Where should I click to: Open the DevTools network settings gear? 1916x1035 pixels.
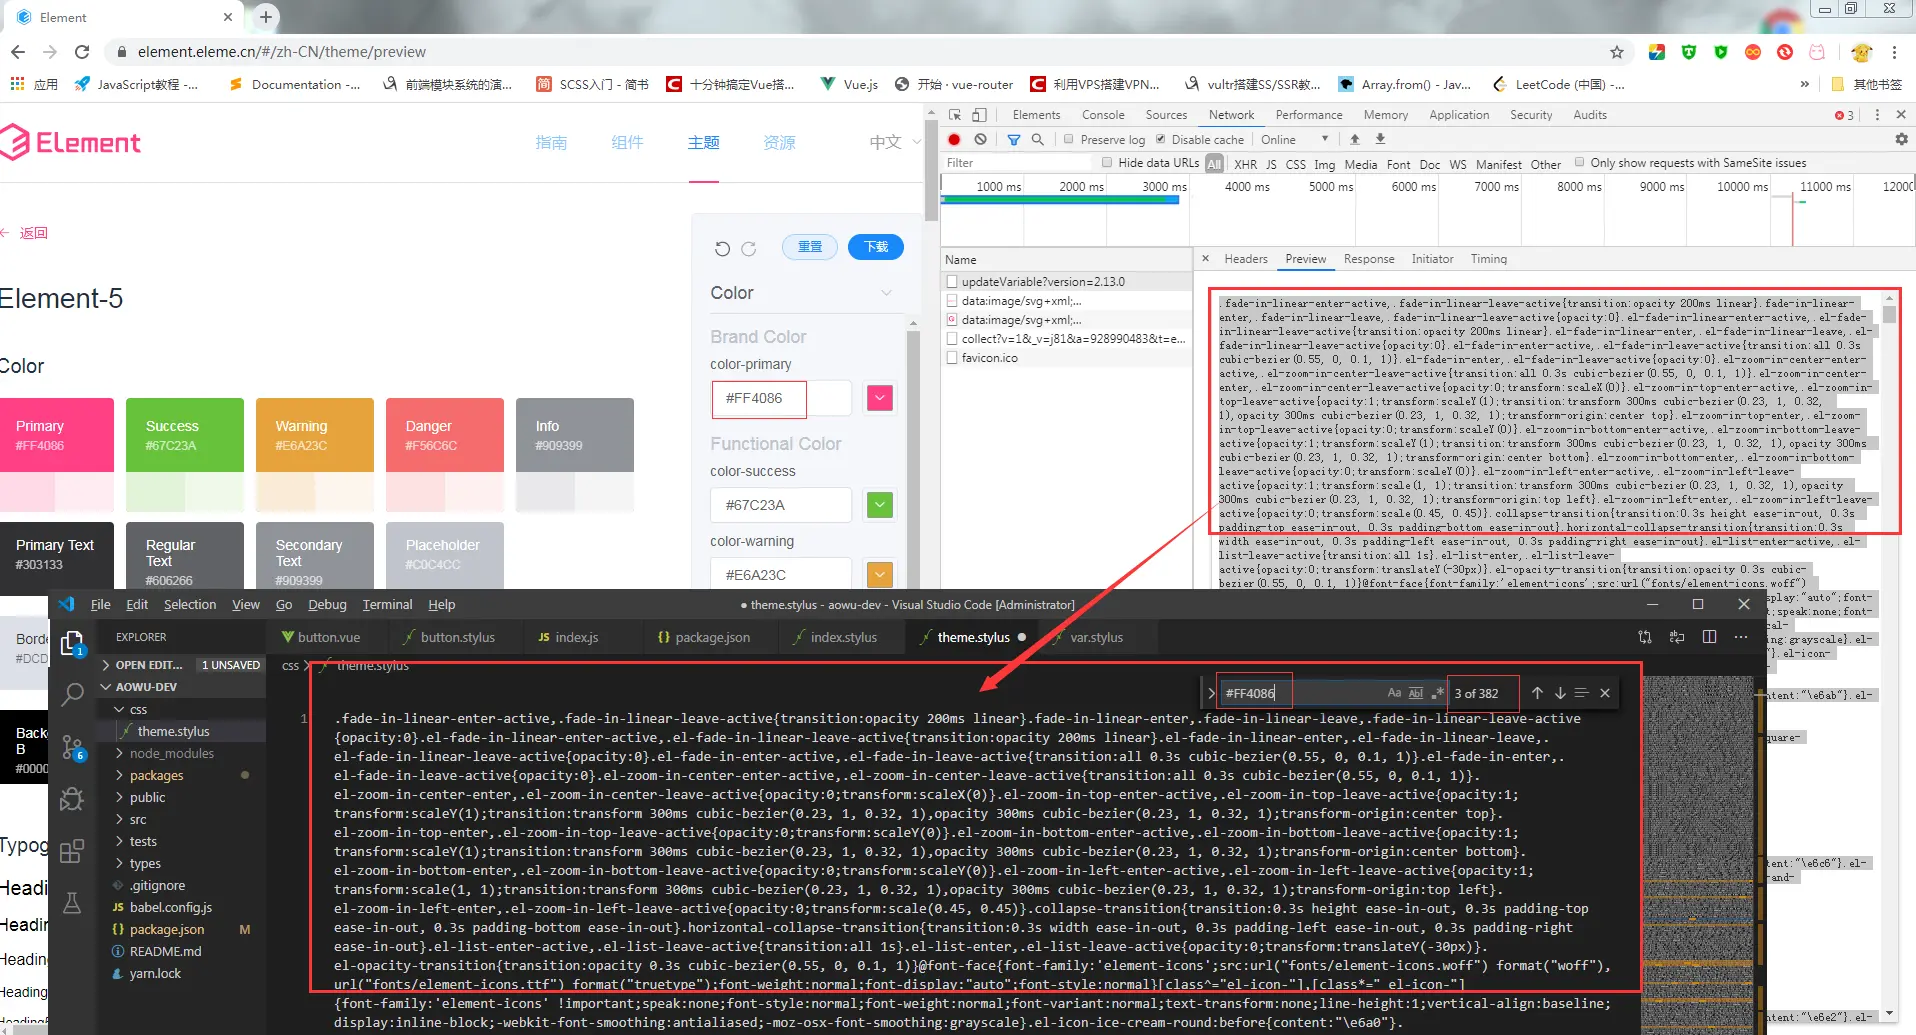coord(1901,140)
